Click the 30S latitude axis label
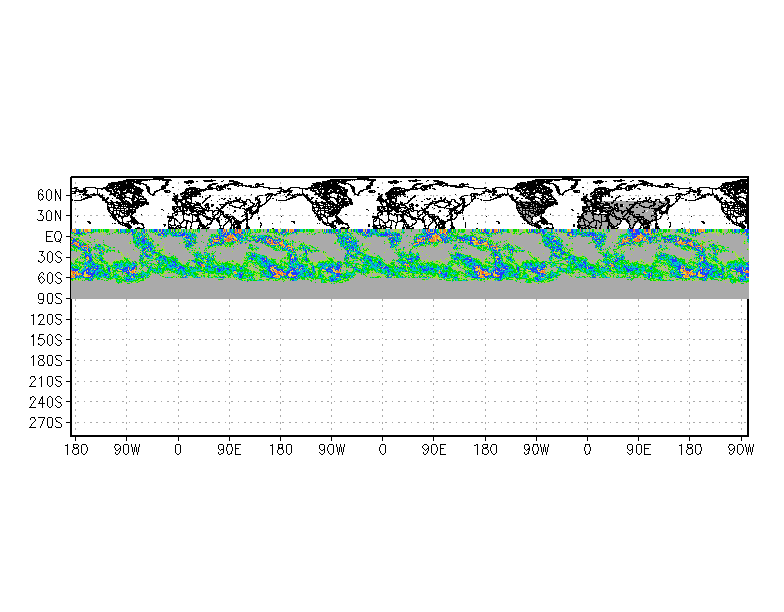784x612 pixels. click(50, 258)
